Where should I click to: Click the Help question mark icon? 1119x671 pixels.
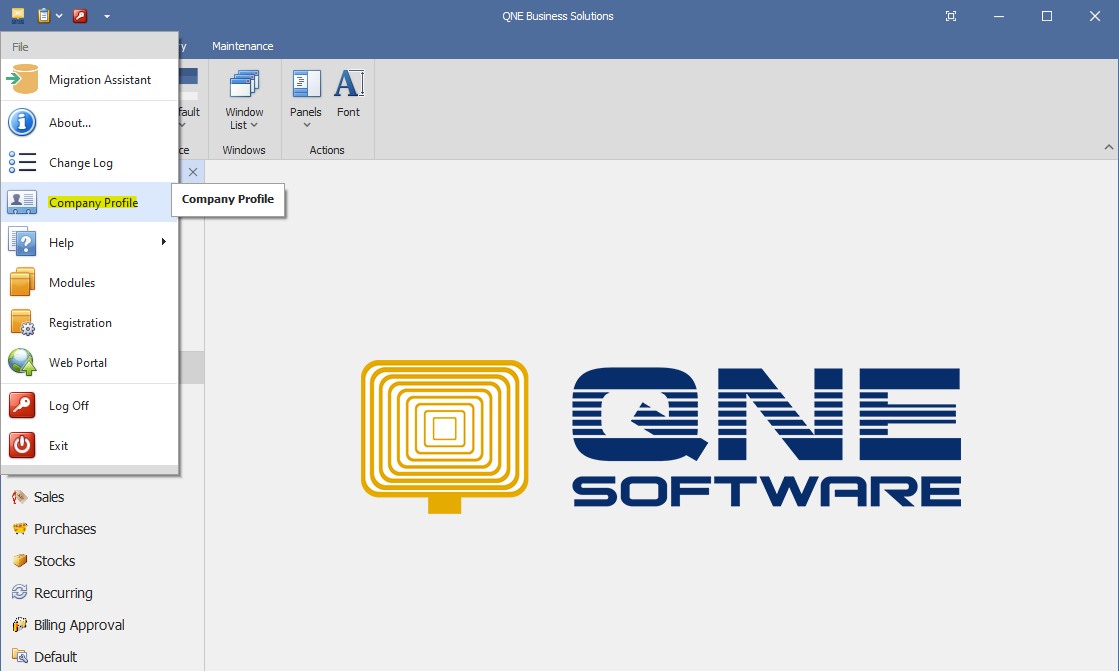tap(22, 242)
